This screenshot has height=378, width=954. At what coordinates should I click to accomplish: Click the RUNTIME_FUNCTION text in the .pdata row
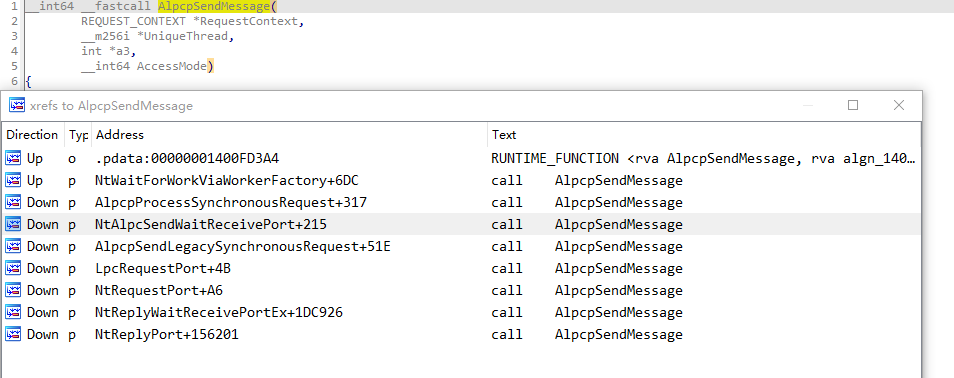(x=703, y=158)
